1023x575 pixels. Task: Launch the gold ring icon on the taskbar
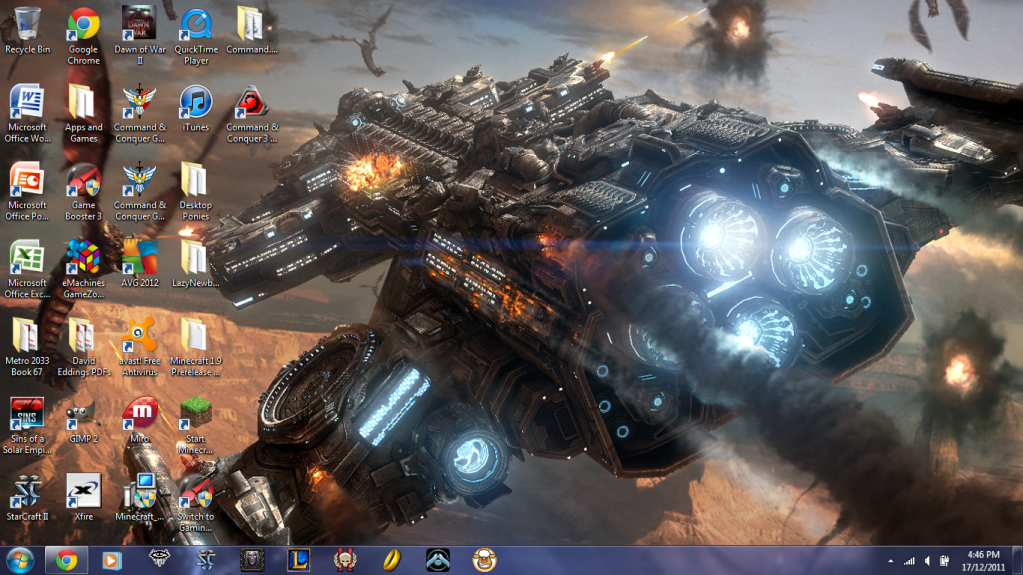point(391,560)
